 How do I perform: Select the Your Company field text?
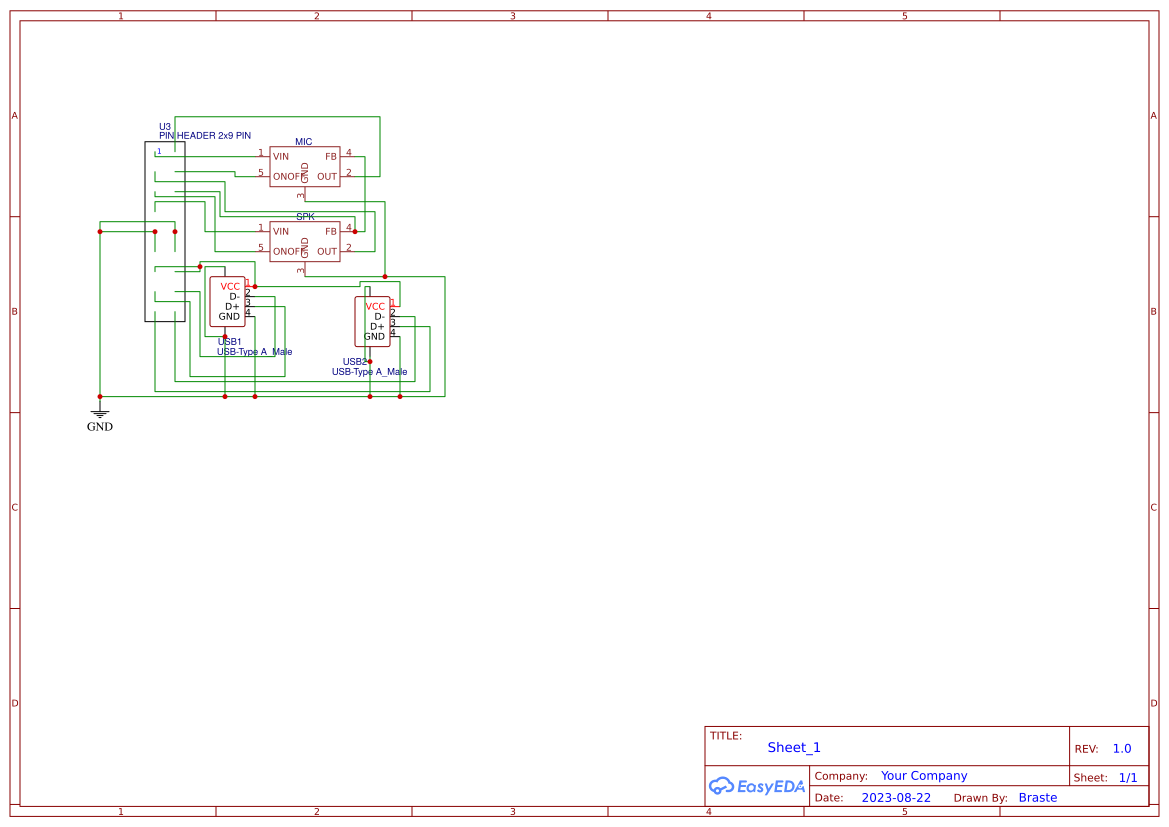pyautogui.click(x=923, y=775)
